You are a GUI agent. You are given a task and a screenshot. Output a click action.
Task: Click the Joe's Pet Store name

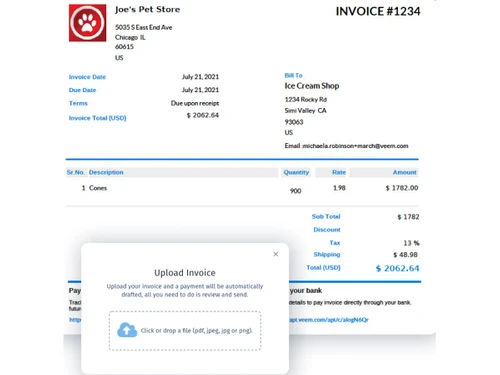tap(147, 9)
